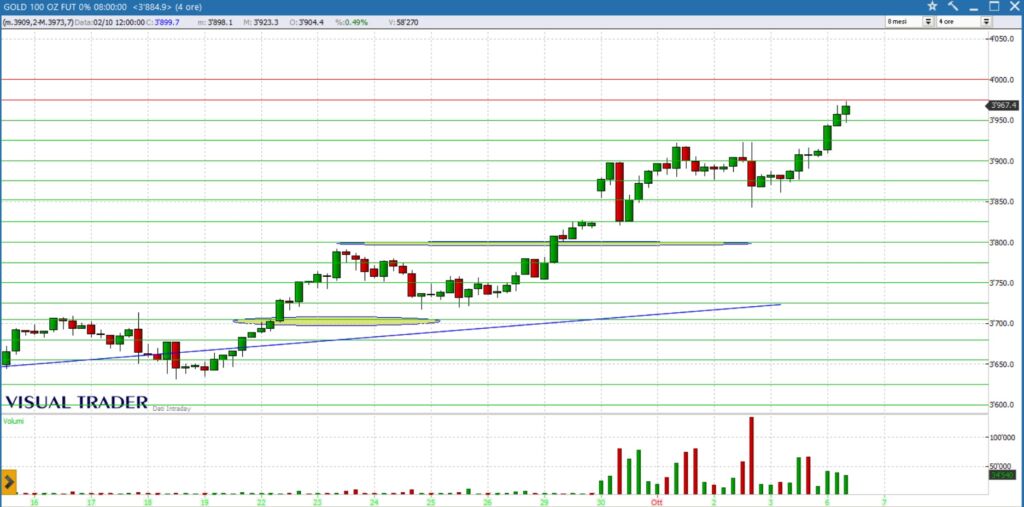
Task: Click the Visual Trader logo
Action: click(x=76, y=403)
